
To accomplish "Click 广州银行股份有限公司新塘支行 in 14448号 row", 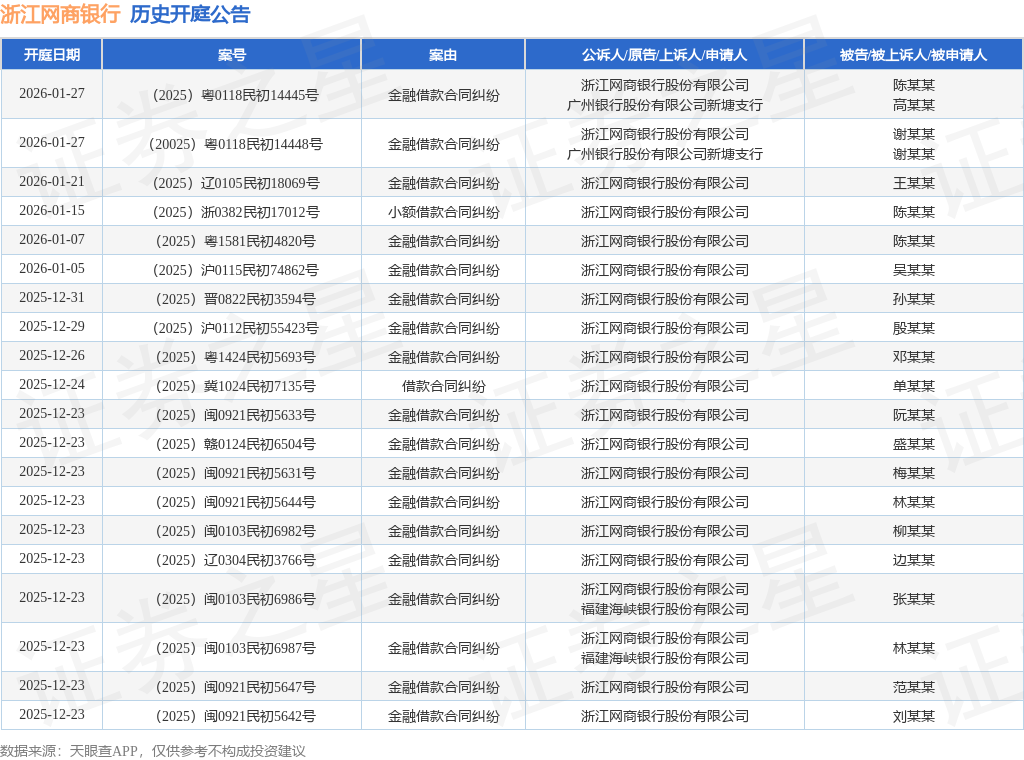I will coord(665,154).
